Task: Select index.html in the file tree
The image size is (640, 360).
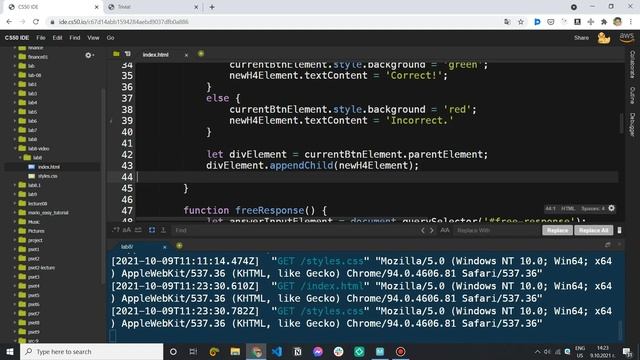Action: coord(49,167)
